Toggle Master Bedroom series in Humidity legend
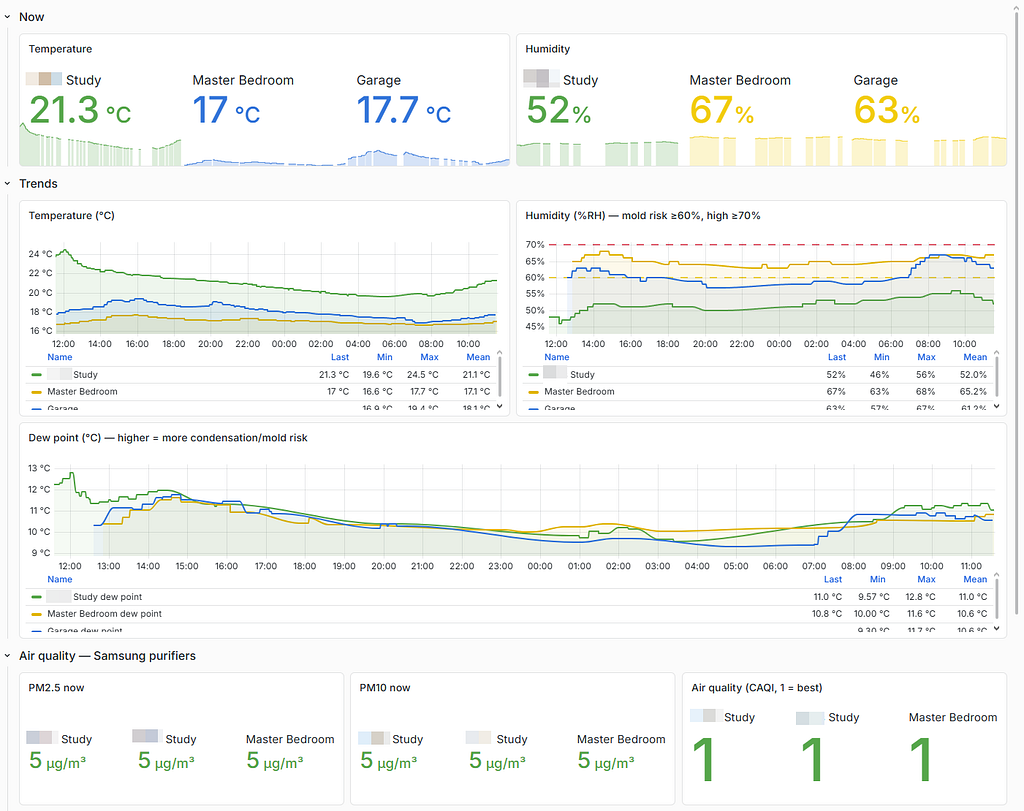The image size is (1024, 811). (x=579, y=392)
